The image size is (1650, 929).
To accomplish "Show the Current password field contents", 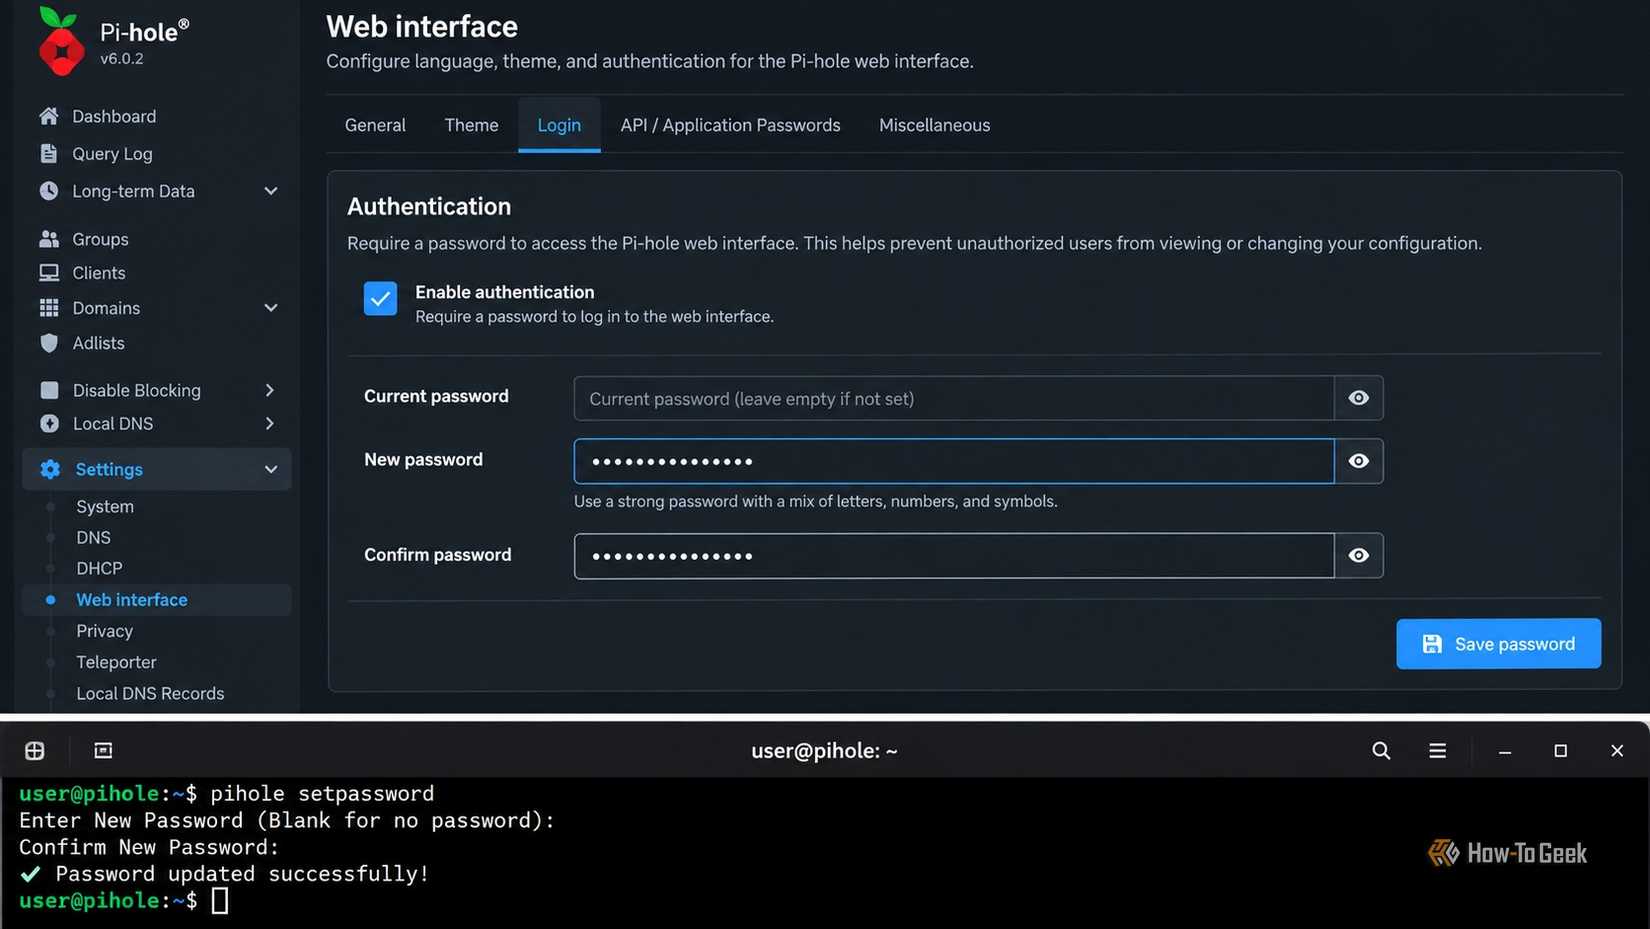I will coord(1358,398).
